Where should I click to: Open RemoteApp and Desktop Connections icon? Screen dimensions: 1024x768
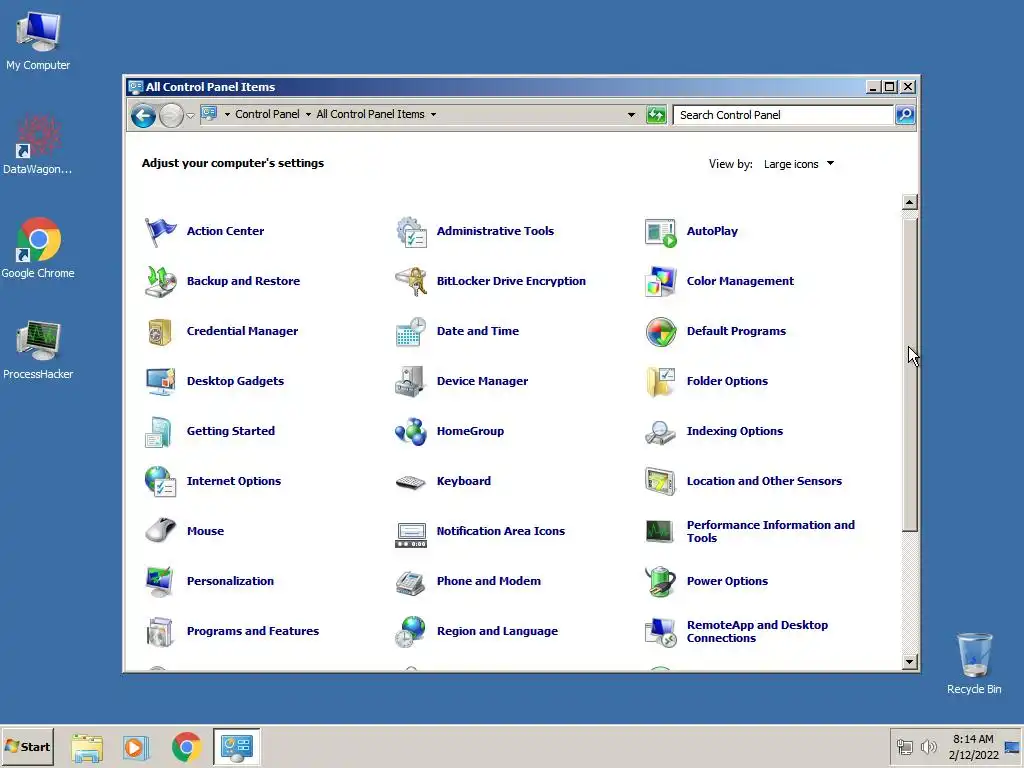pos(660,632)
